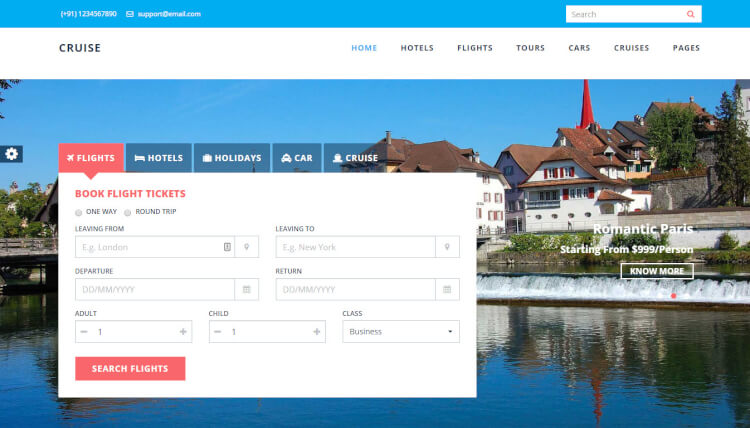Select the Round Trip radio button
Viewport: 750px width, 428px height.
[128, 212]
